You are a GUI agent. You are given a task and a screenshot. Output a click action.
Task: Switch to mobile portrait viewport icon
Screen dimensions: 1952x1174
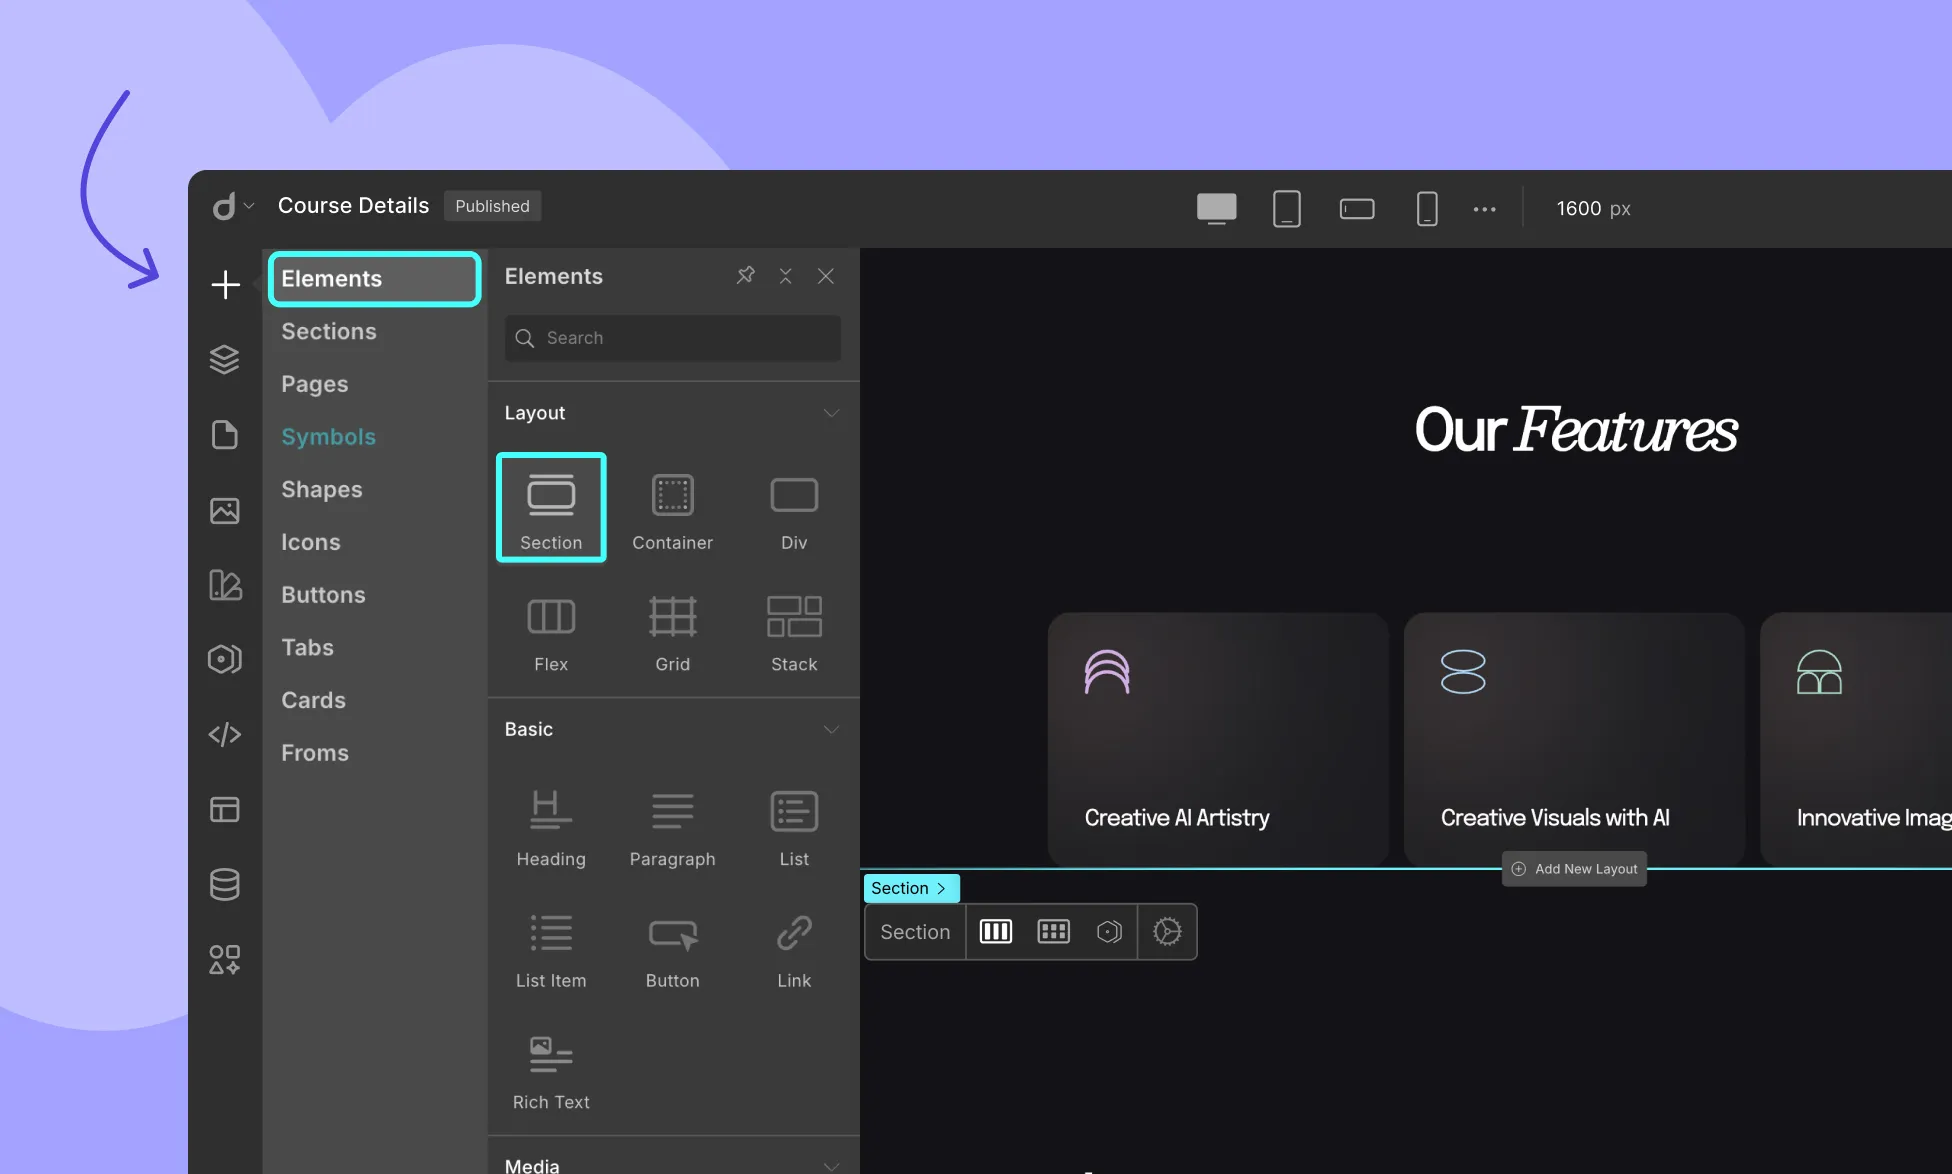pyautogui.click(x=1427, y=208)
